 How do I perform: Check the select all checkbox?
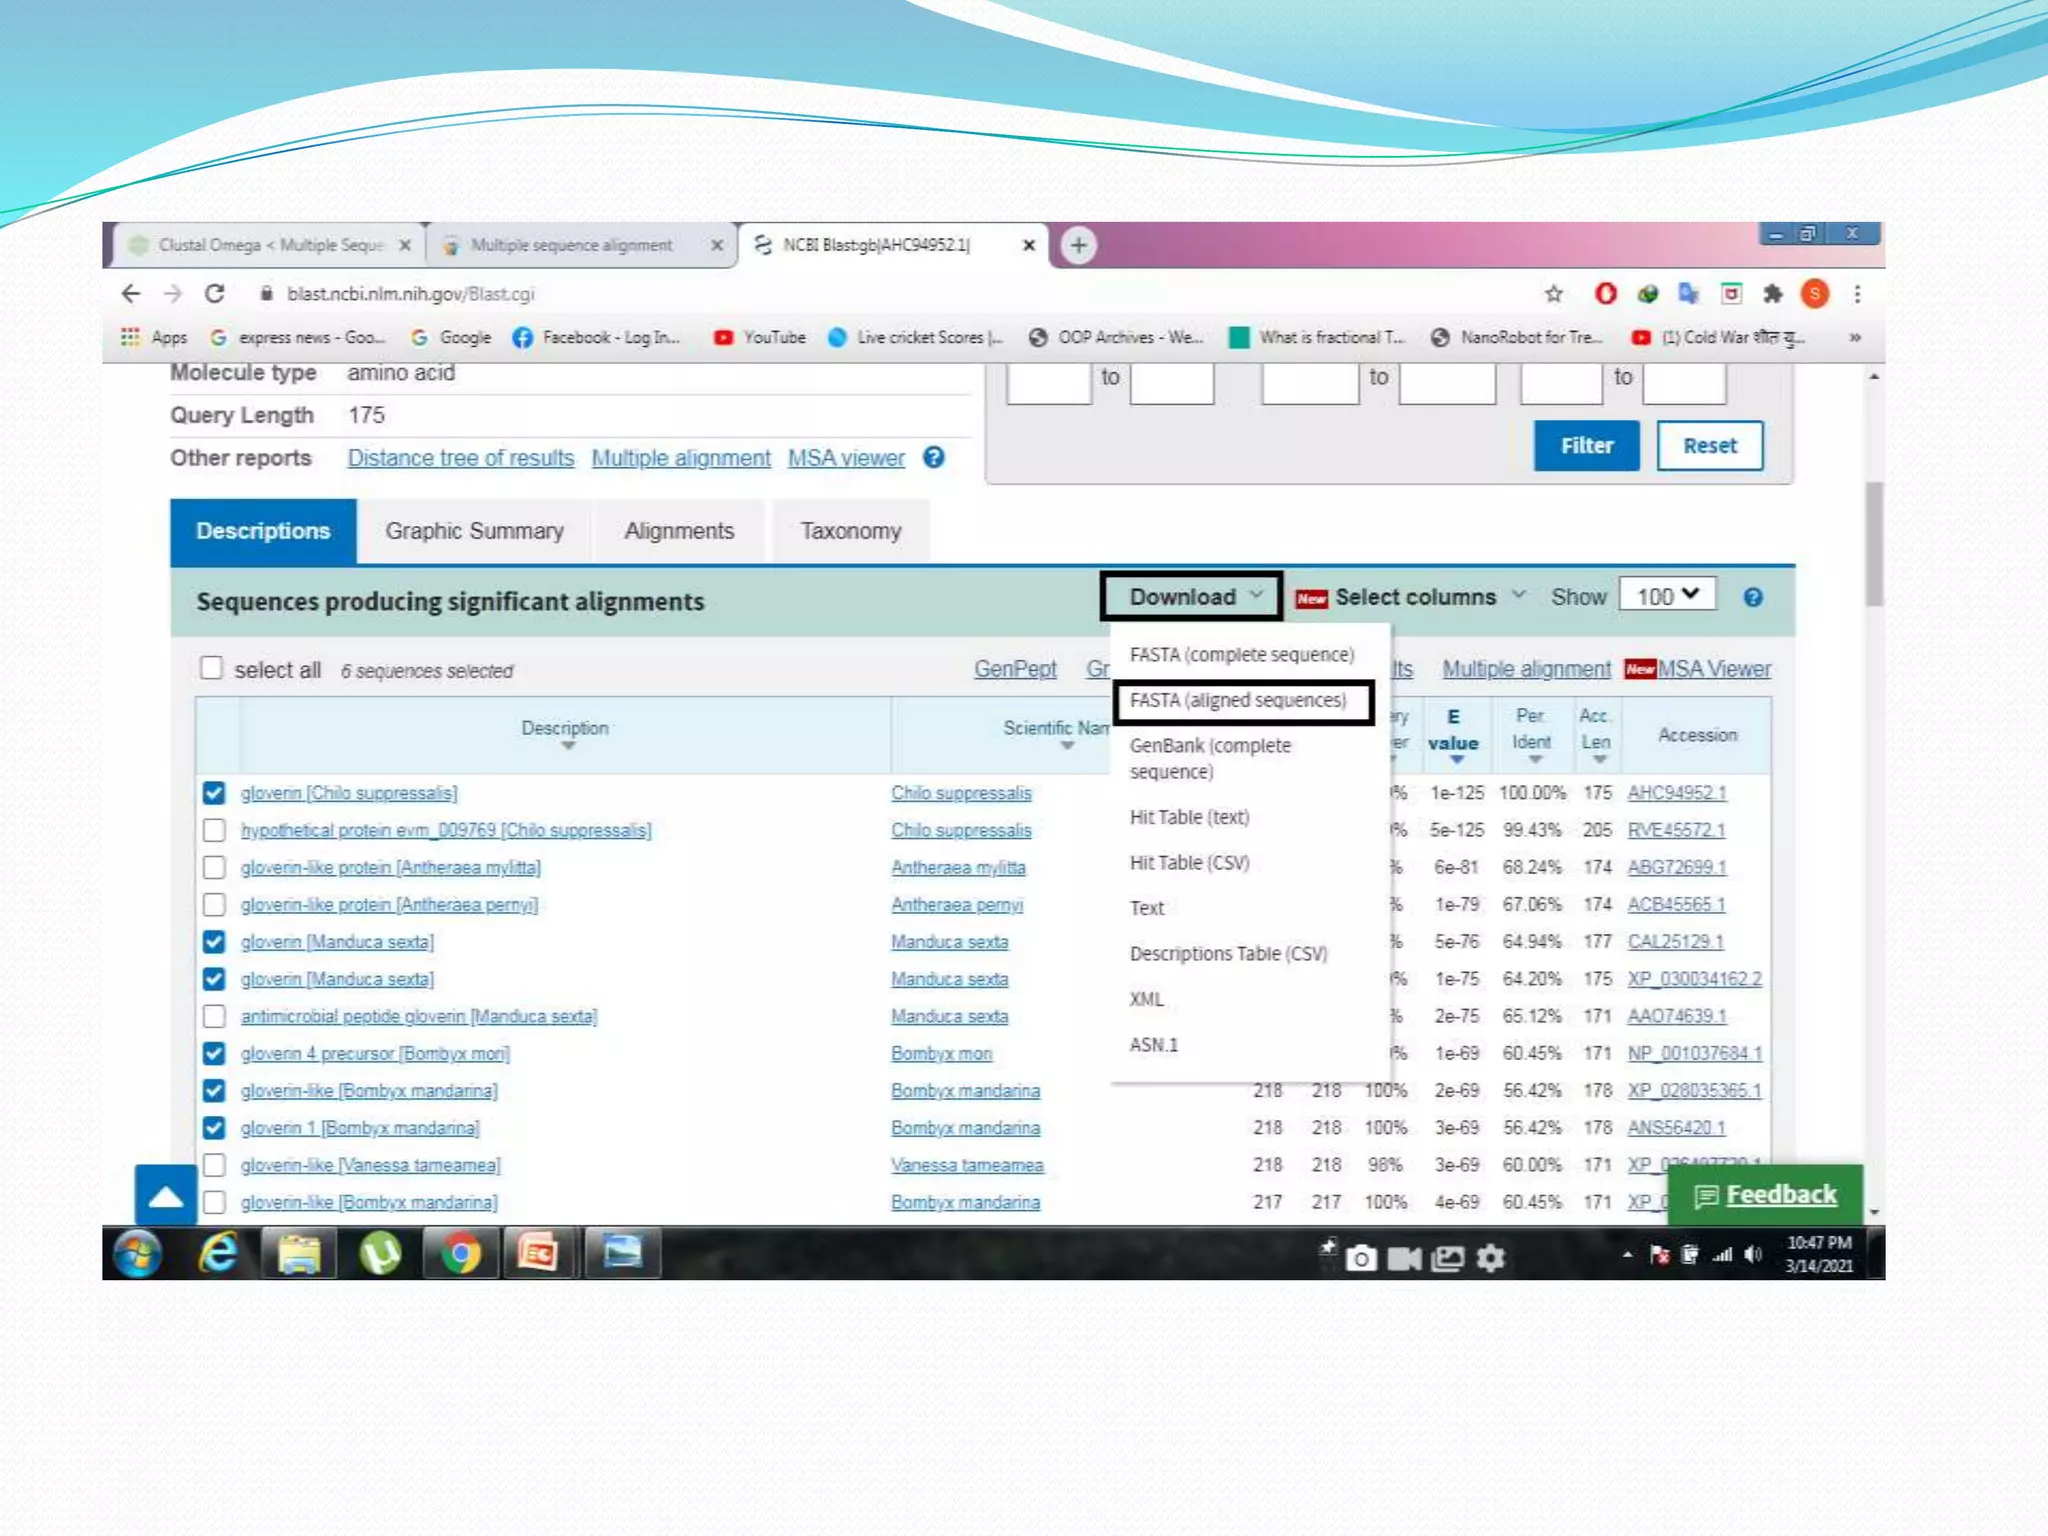[x=211, y=669]
